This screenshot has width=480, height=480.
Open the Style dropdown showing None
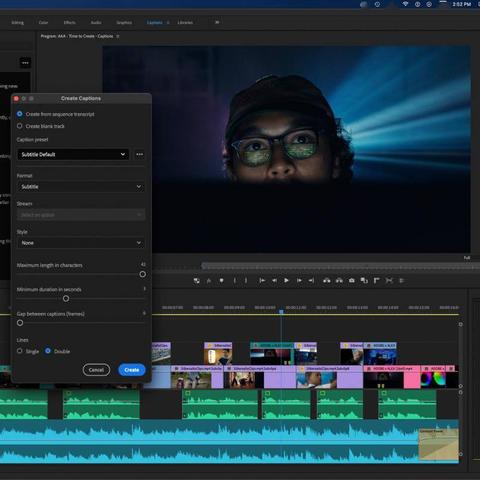tap(81, 243)
